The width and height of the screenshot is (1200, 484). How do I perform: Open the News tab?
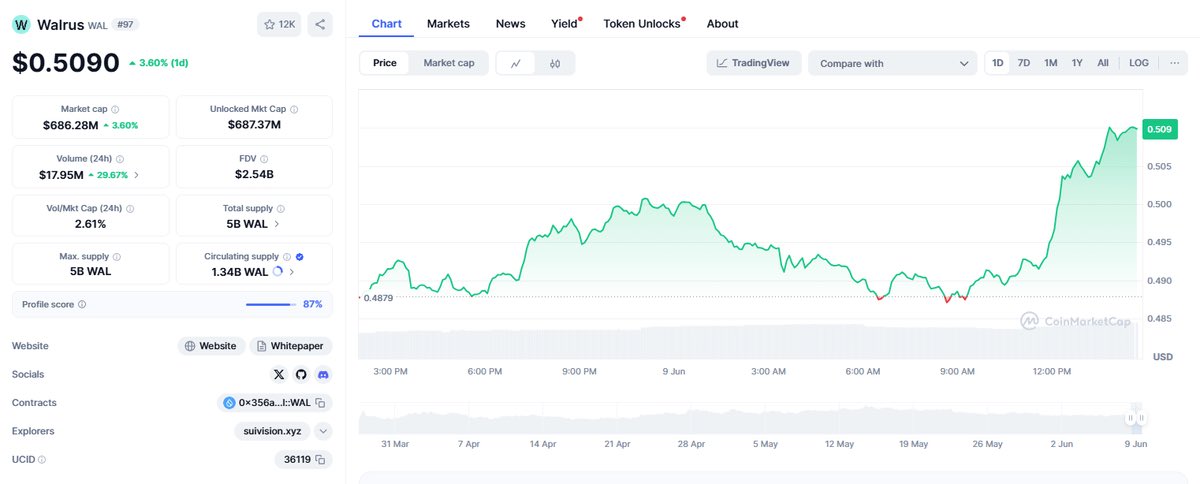tap(510, 23)
